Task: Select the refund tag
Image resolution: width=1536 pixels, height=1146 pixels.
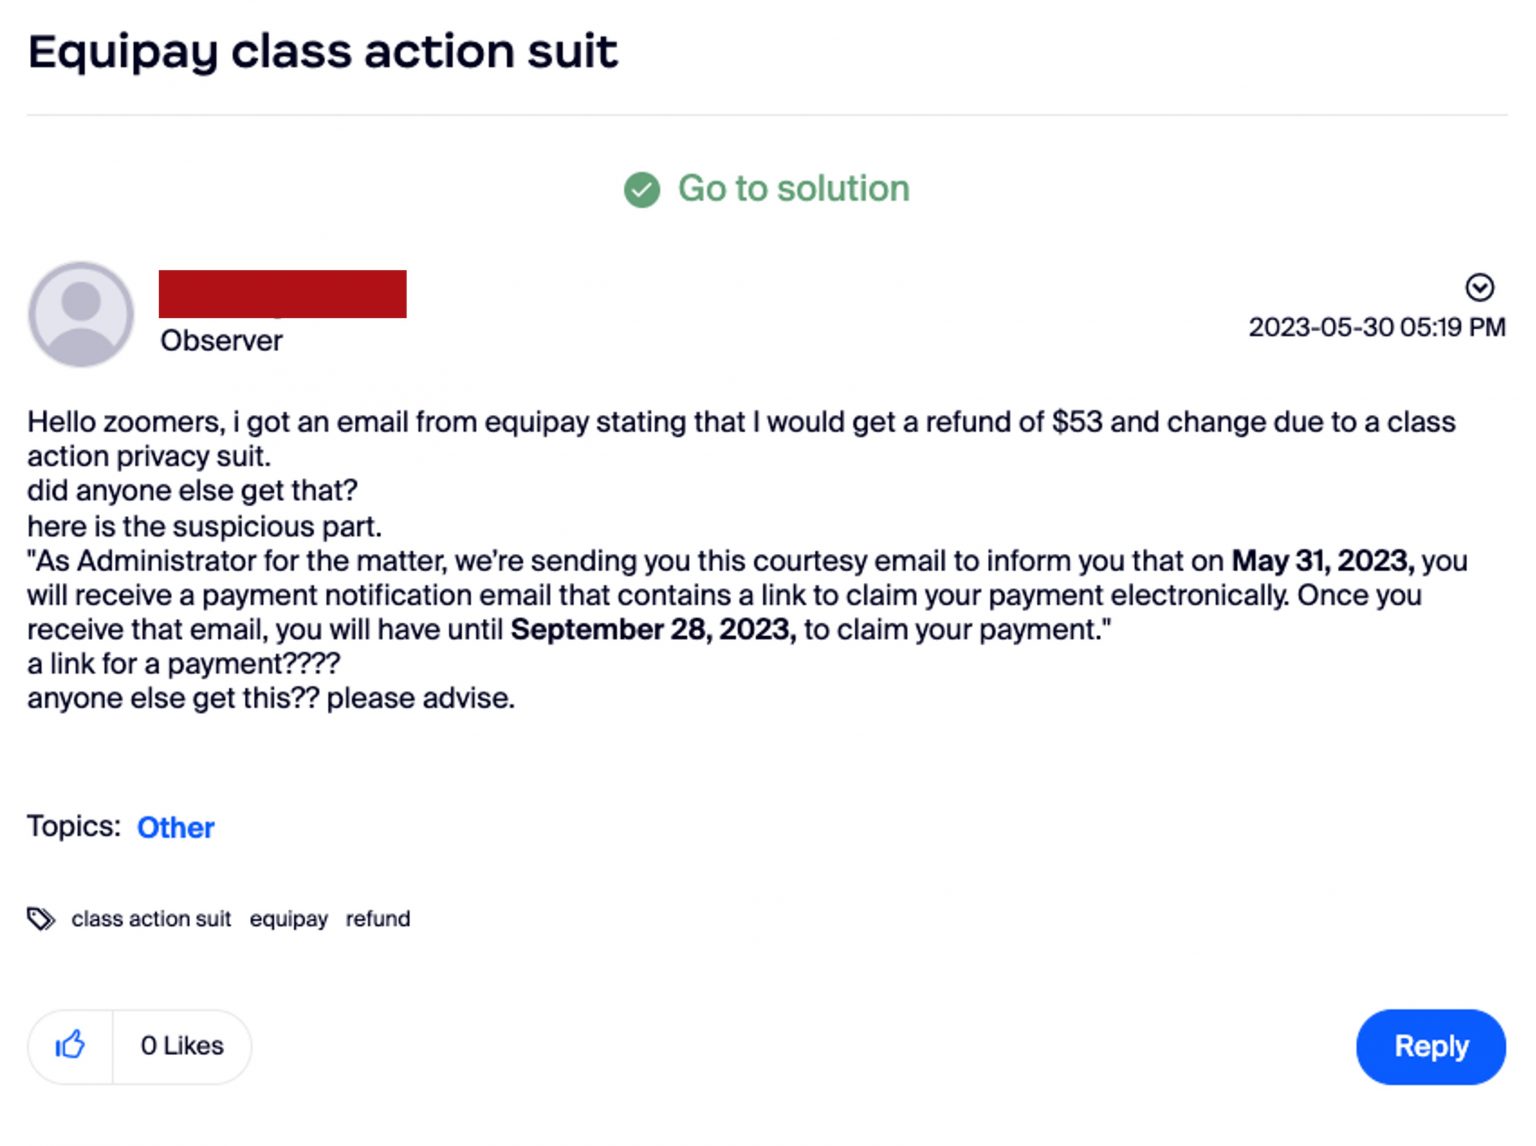Action: click(x=378, y=919)
